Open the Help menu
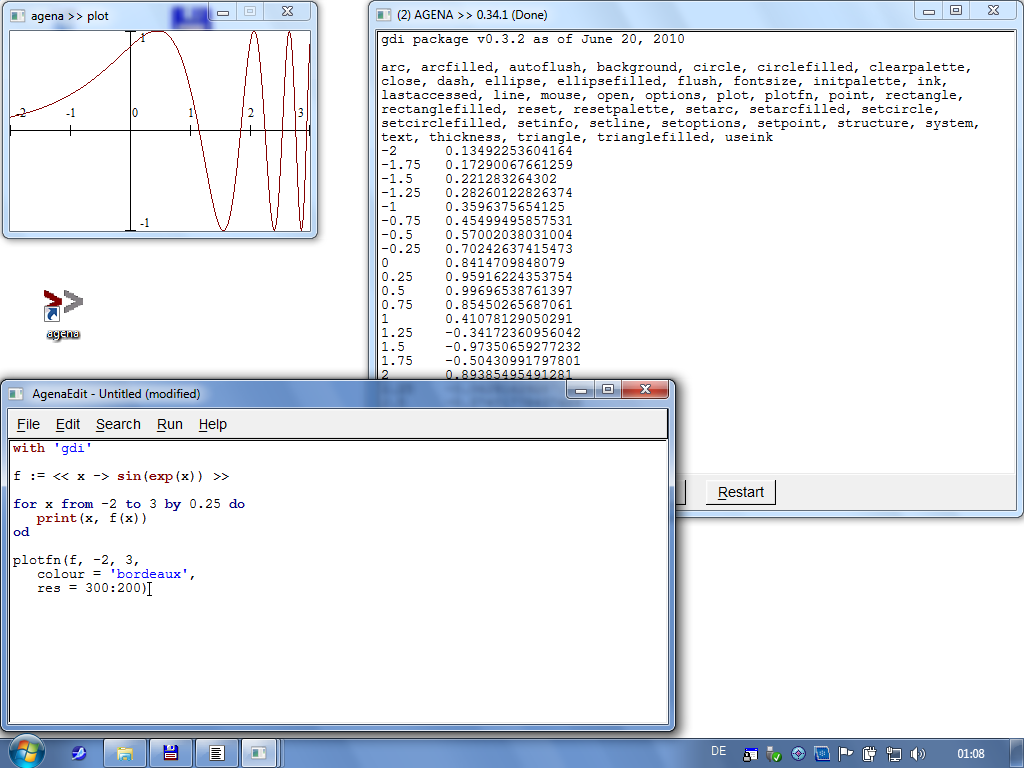The height and width of the screenshot is (768, 1024). 212,424
